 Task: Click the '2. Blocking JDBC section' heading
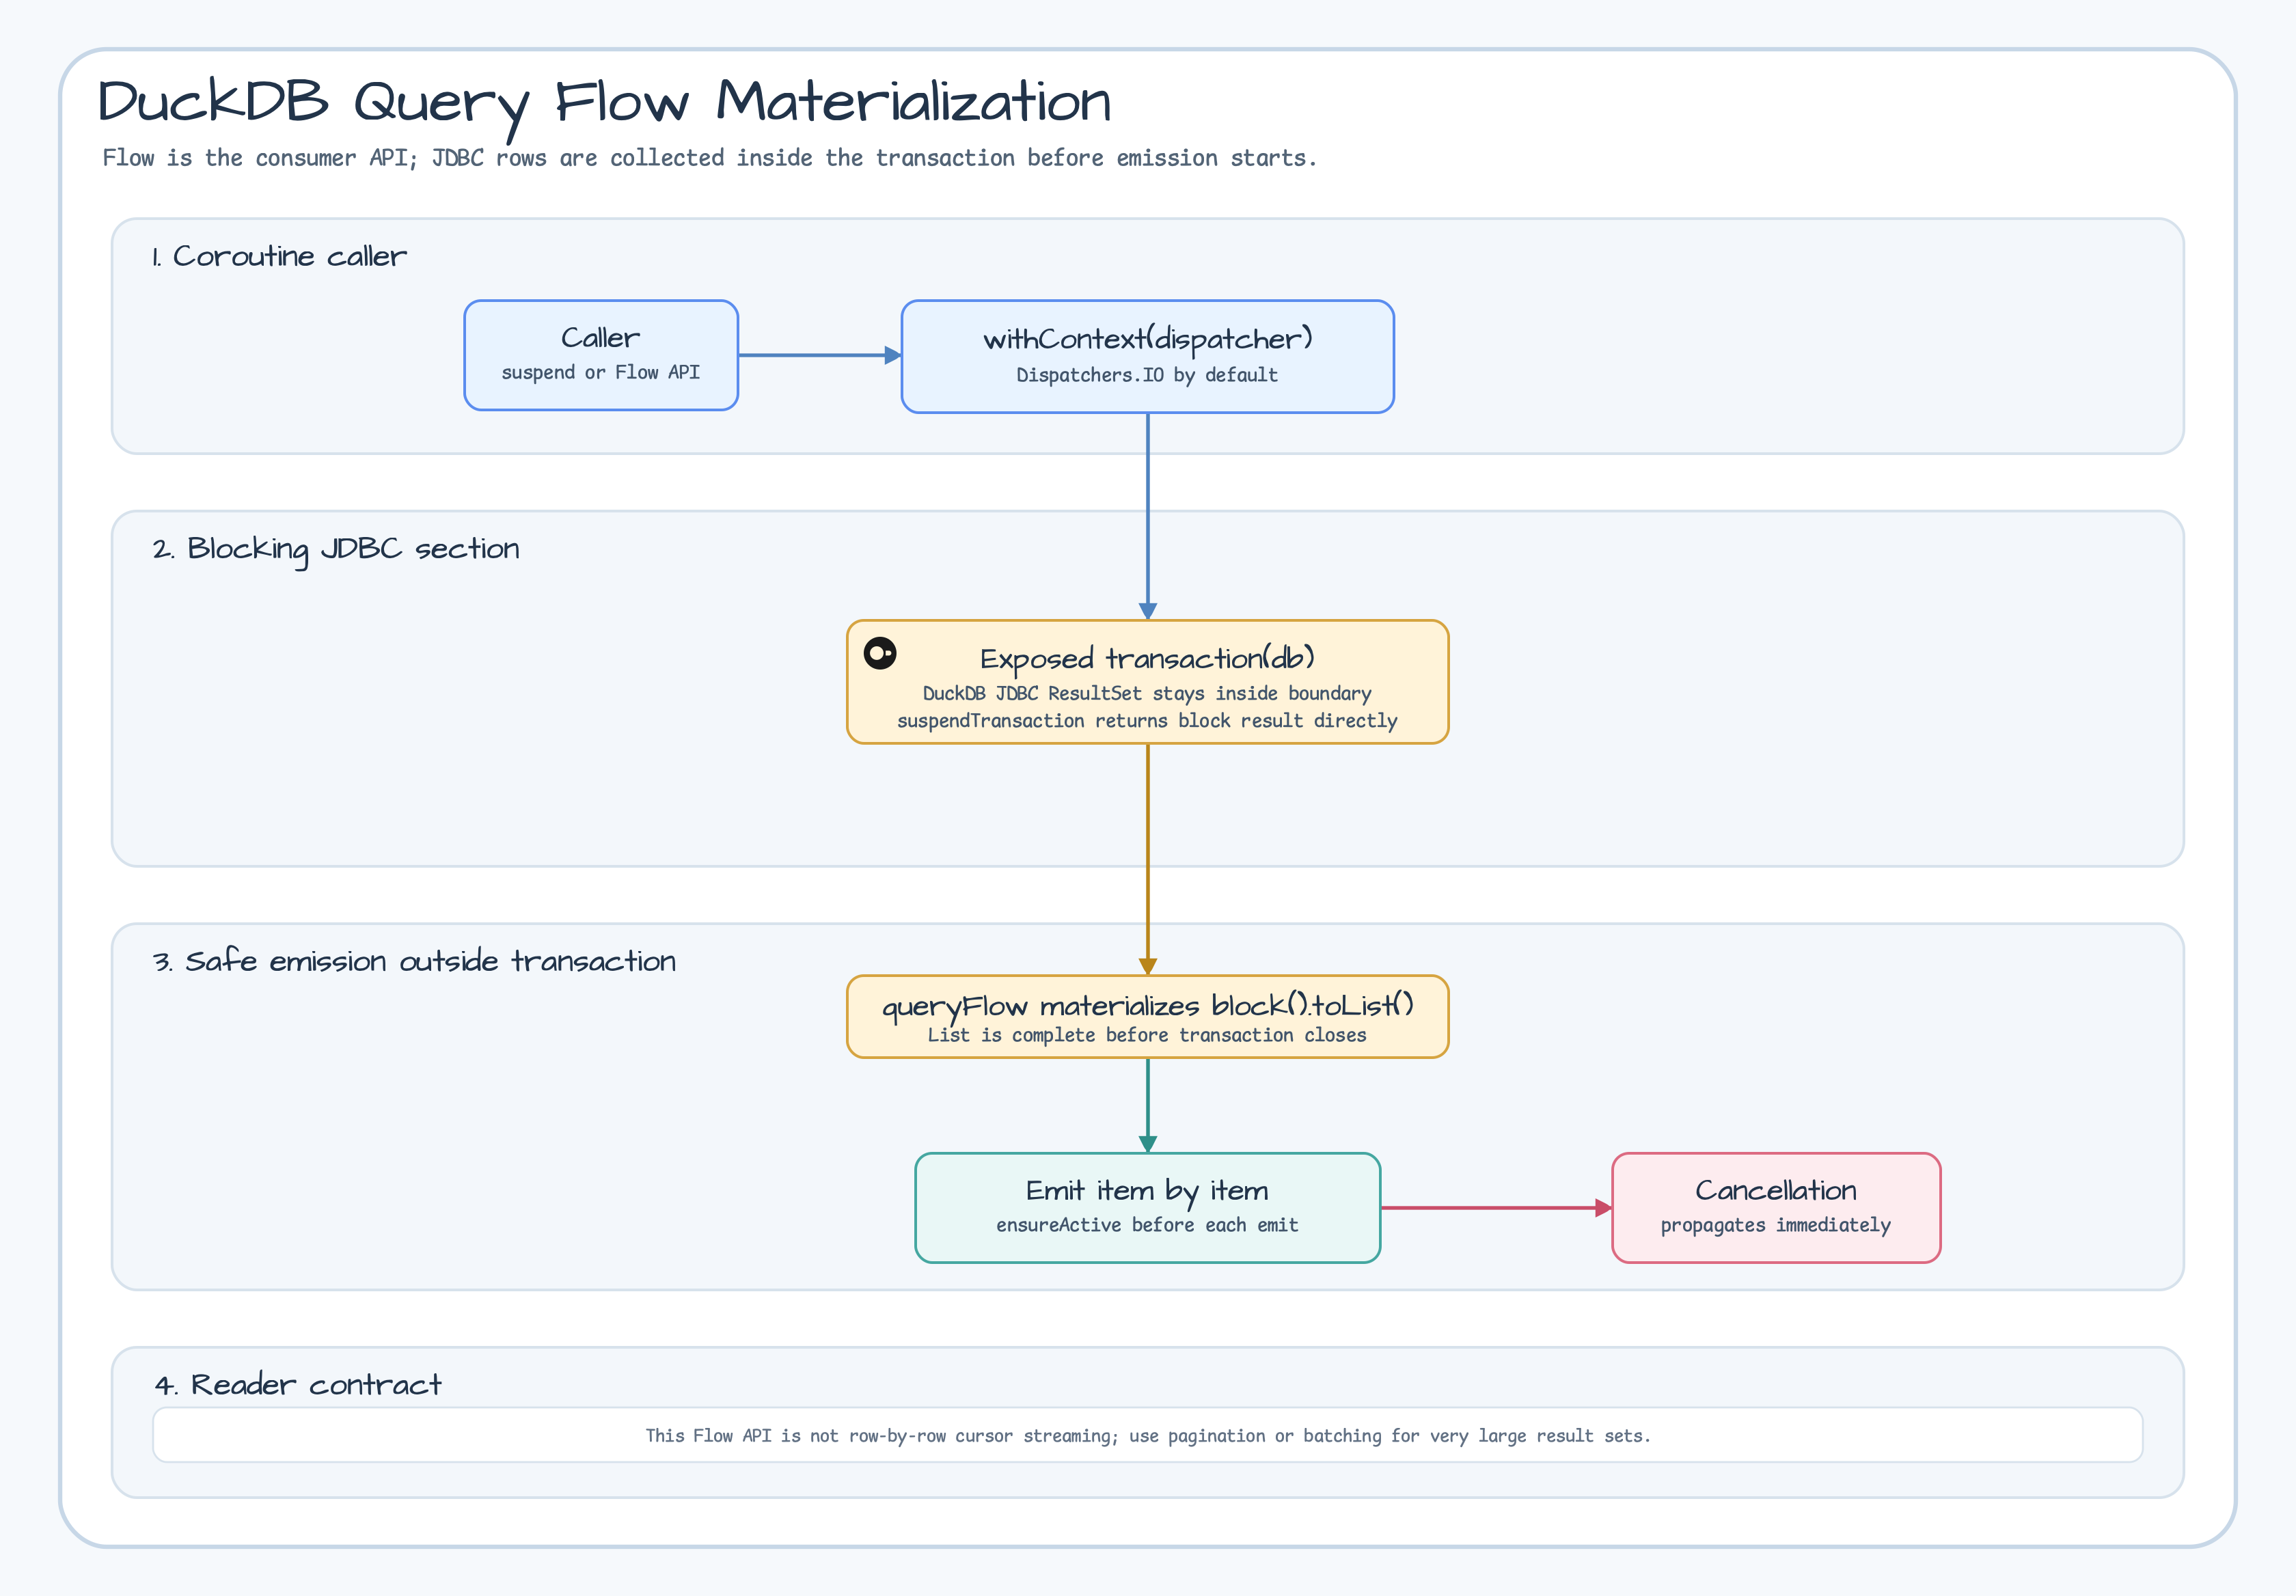point(336,549)
